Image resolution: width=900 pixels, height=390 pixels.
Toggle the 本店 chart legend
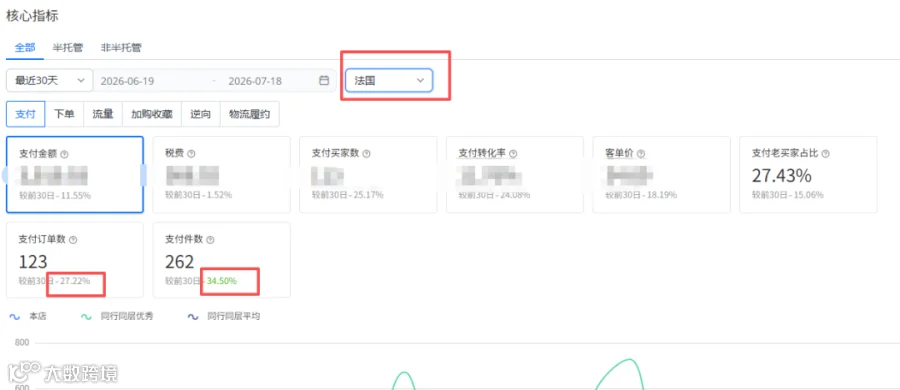[x=28, y=316]
